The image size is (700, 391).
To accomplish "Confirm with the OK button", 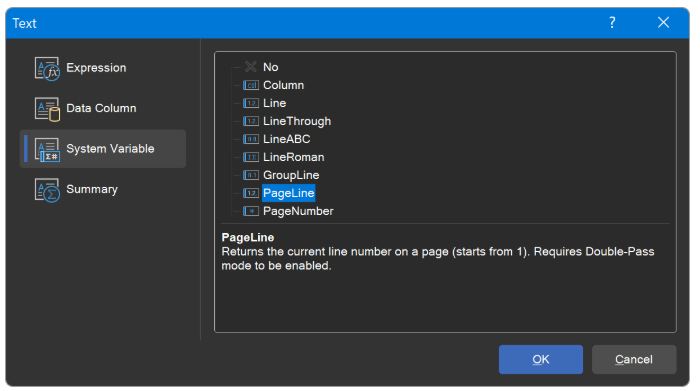I will pos(541,359).
